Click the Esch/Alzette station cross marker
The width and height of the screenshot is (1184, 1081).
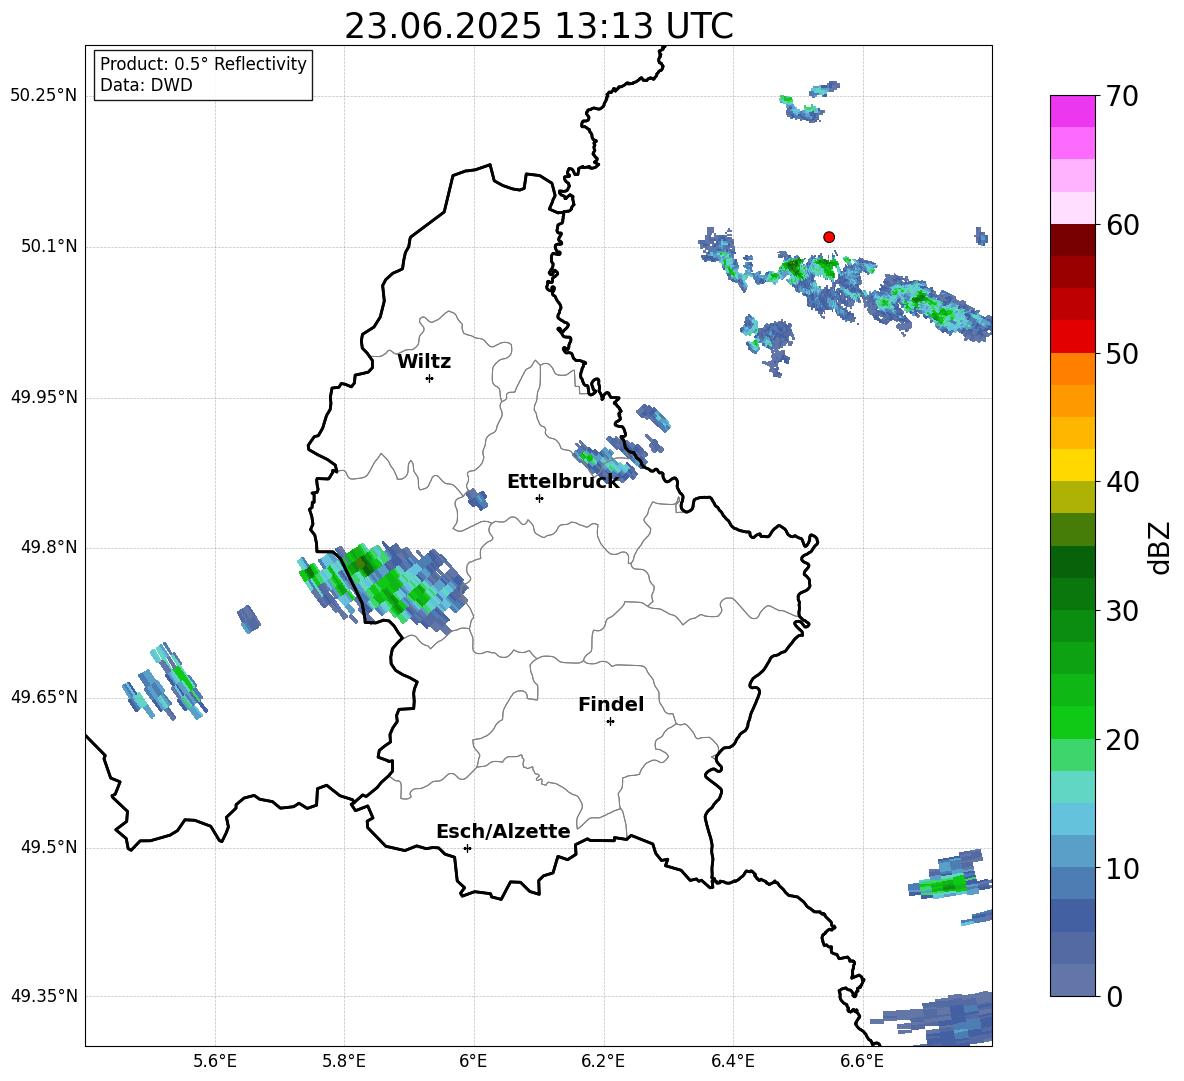(x=467, y=848)
